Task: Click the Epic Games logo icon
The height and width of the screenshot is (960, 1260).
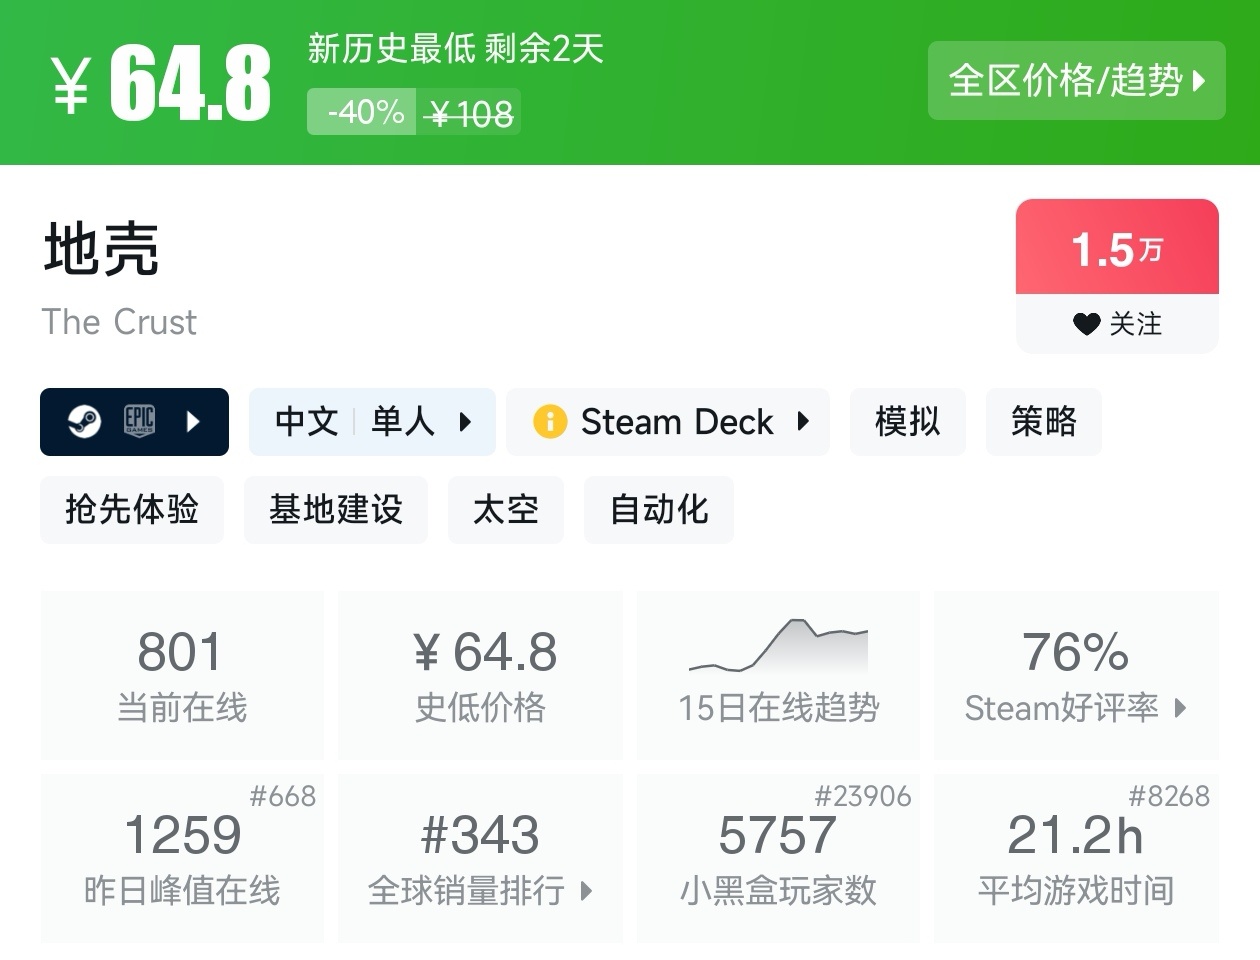Action: tap(139, 421)
